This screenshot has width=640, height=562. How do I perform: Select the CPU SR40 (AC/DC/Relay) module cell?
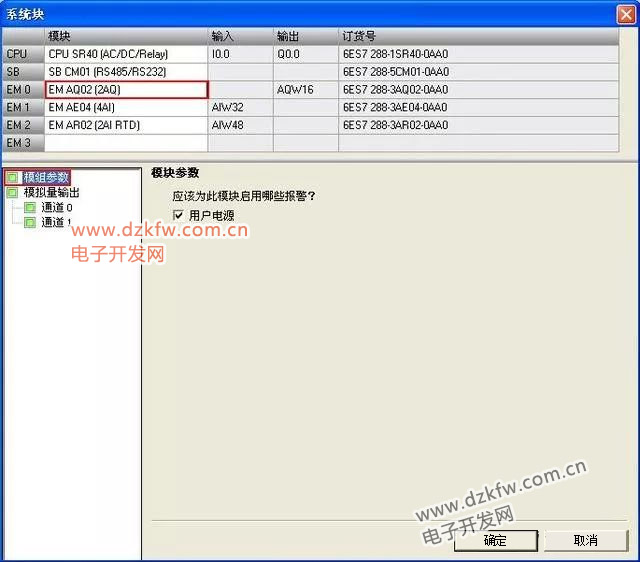click(126, 54)
